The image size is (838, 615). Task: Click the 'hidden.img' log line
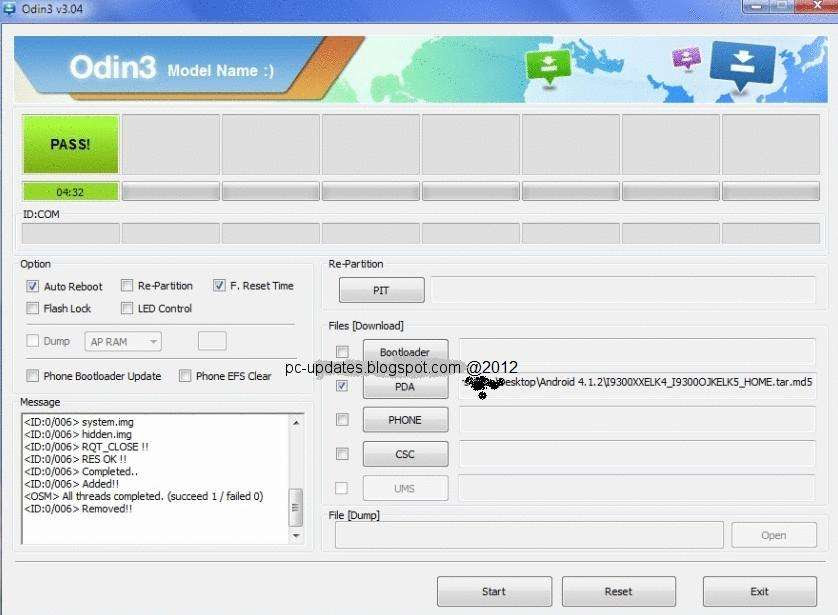[x=77, y=434]
